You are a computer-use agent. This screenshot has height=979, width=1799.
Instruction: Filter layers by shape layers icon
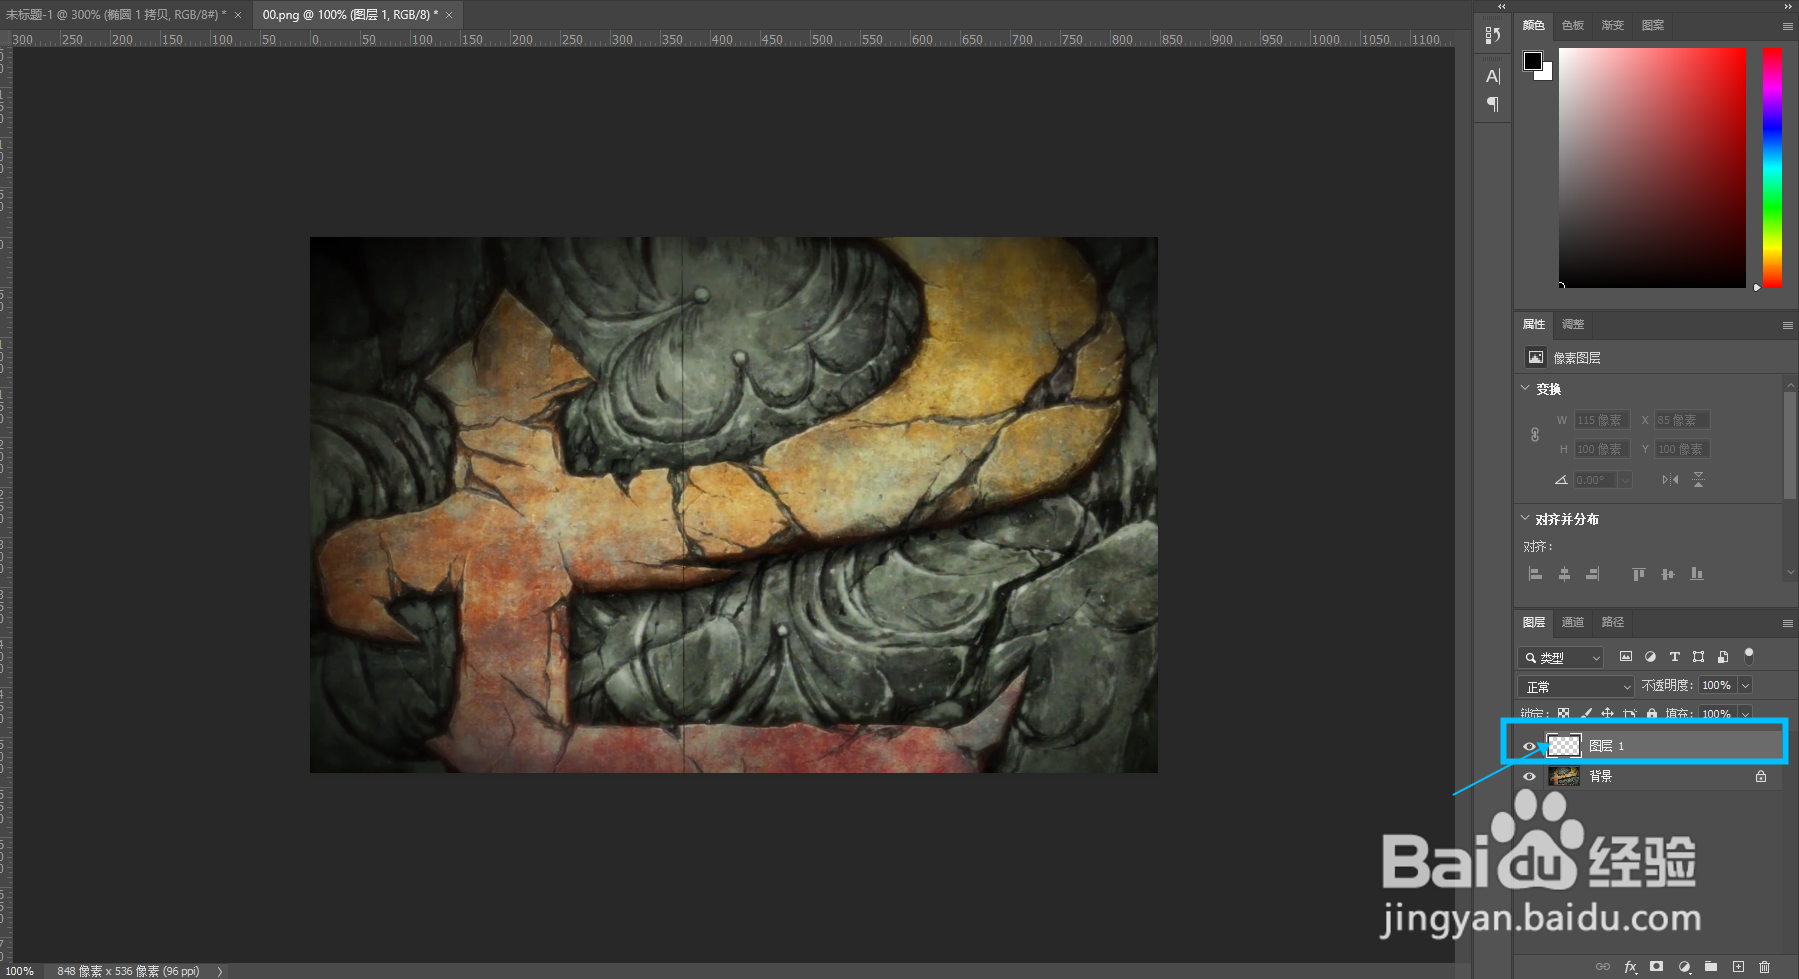coord(1698,657)
